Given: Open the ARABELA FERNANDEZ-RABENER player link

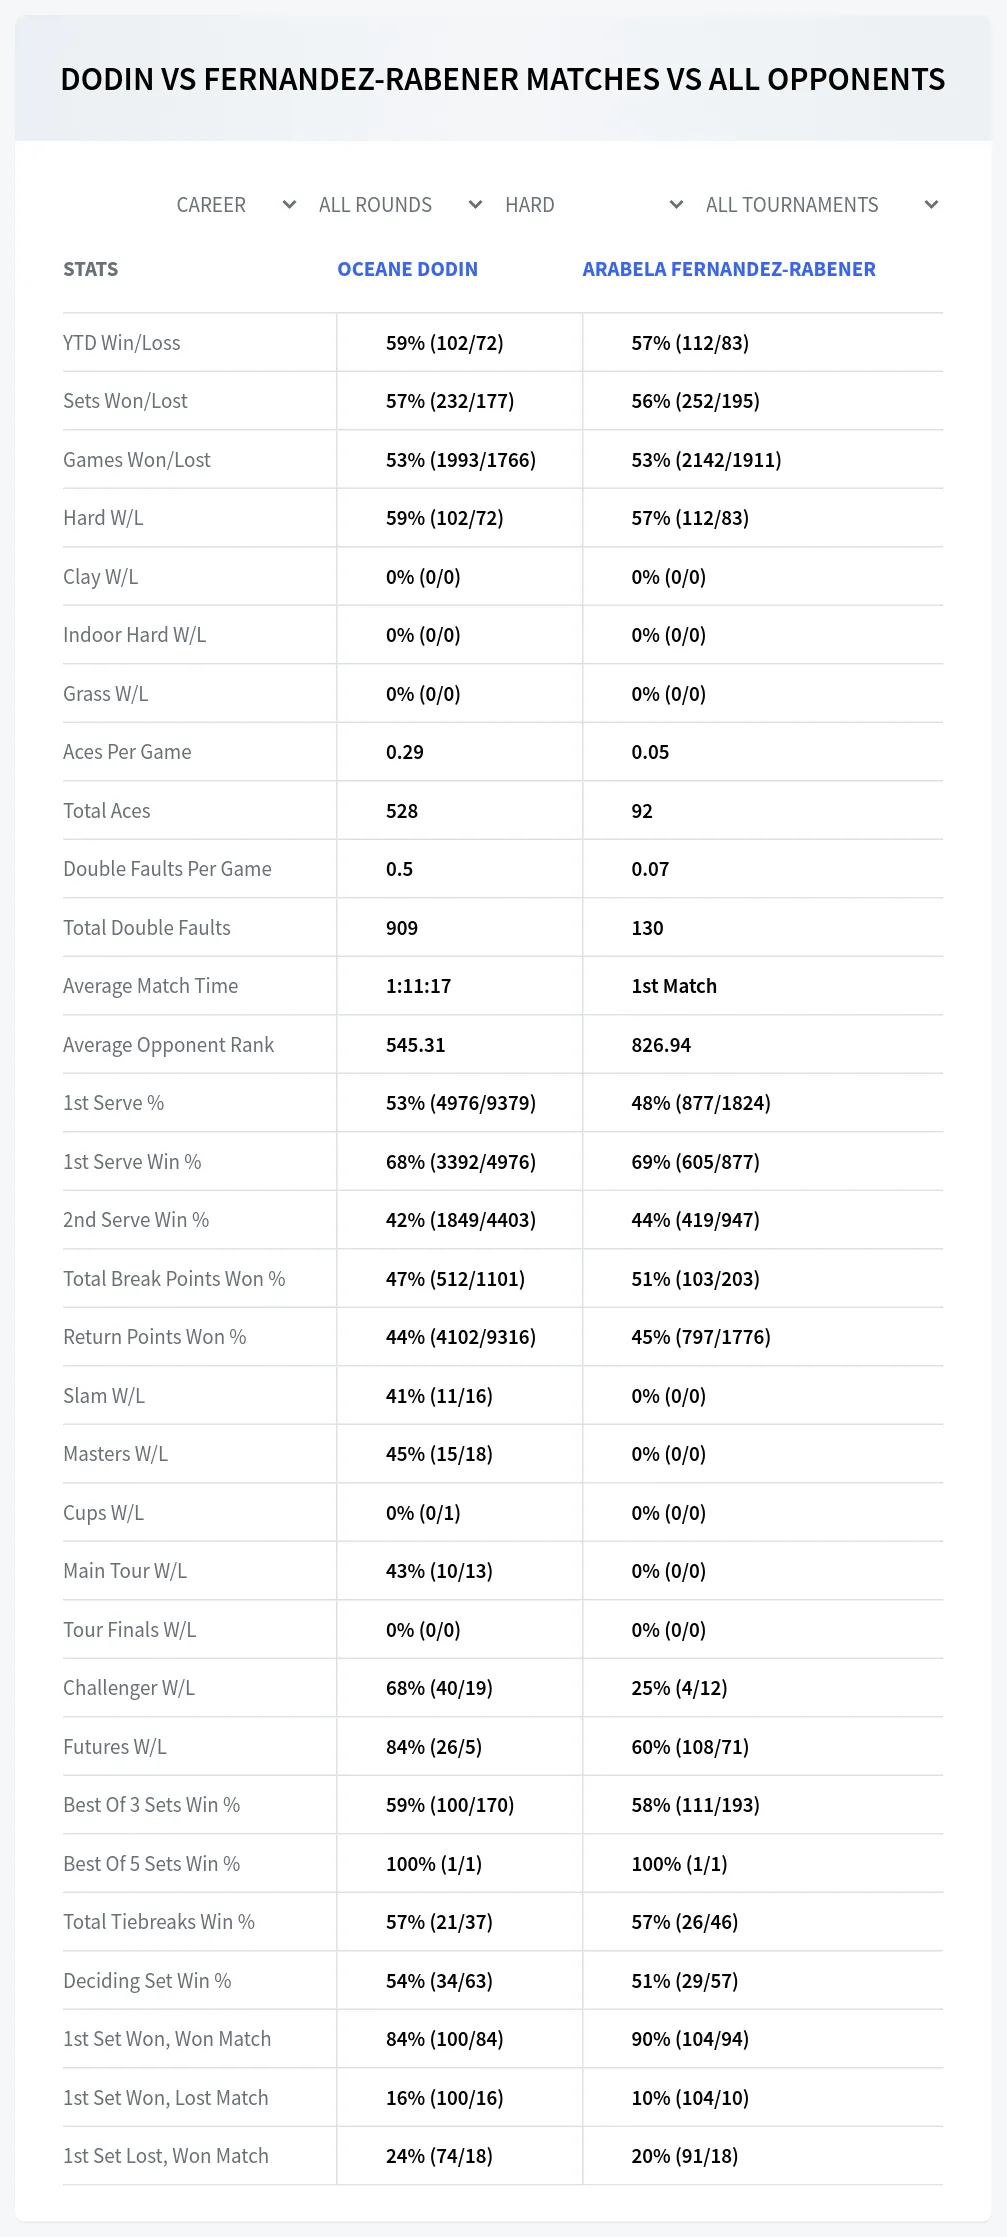Looking at the screenshot, I should point(729,269).
